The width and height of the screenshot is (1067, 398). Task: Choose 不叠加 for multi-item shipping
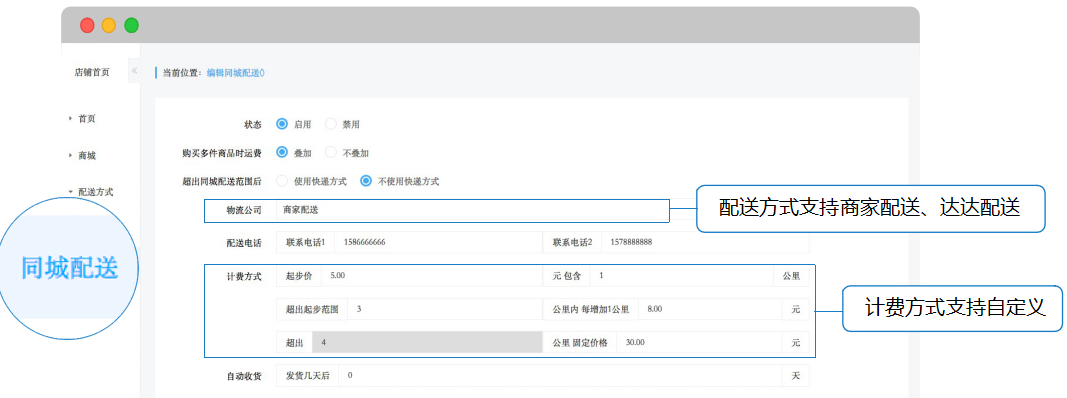pyautogui.click(x=331, y=153)
